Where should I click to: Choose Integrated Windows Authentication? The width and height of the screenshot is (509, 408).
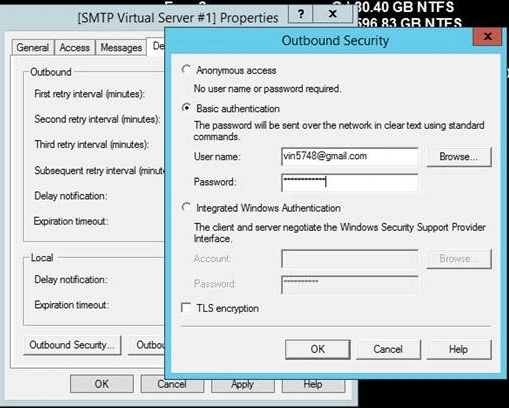tap(186, 207)
